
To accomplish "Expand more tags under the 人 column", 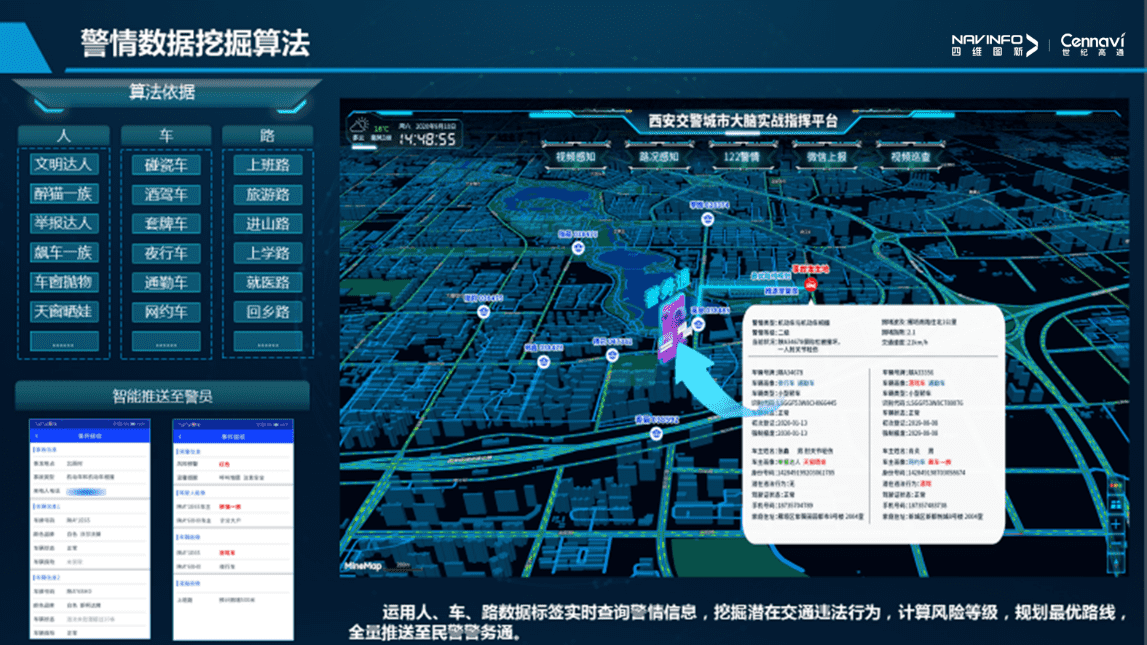I will [63, 343].
